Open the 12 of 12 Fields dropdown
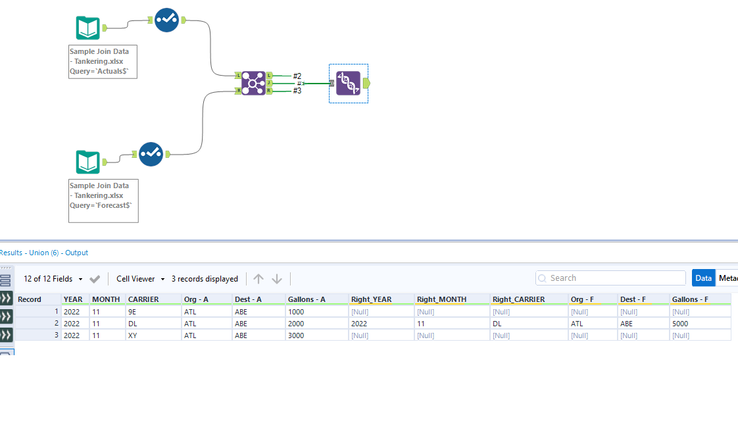 click(53, 279)
